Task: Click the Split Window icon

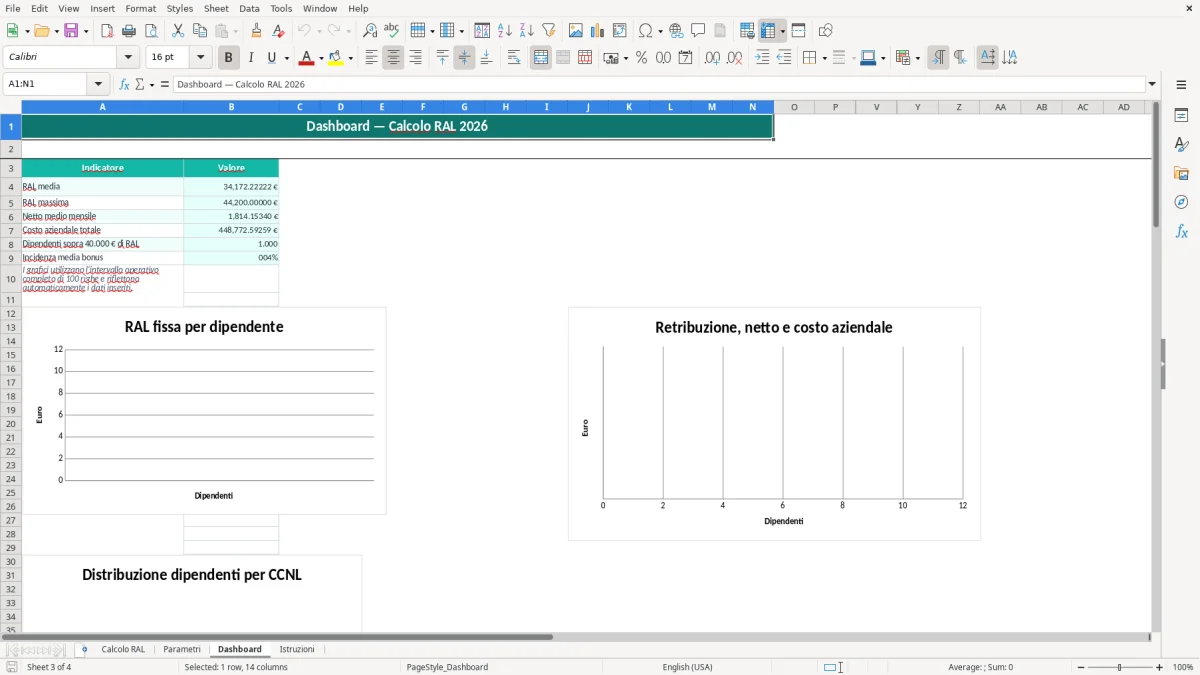Action: tap(798, 31)
